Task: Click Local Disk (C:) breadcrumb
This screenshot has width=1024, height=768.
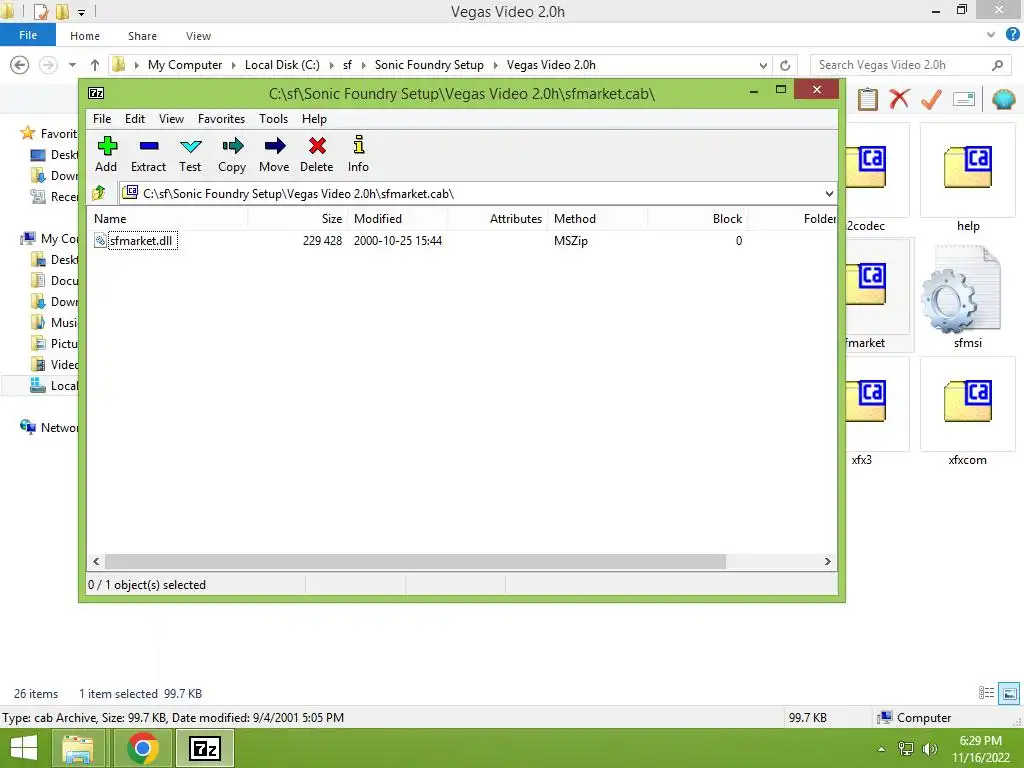Action: (282, 65)
